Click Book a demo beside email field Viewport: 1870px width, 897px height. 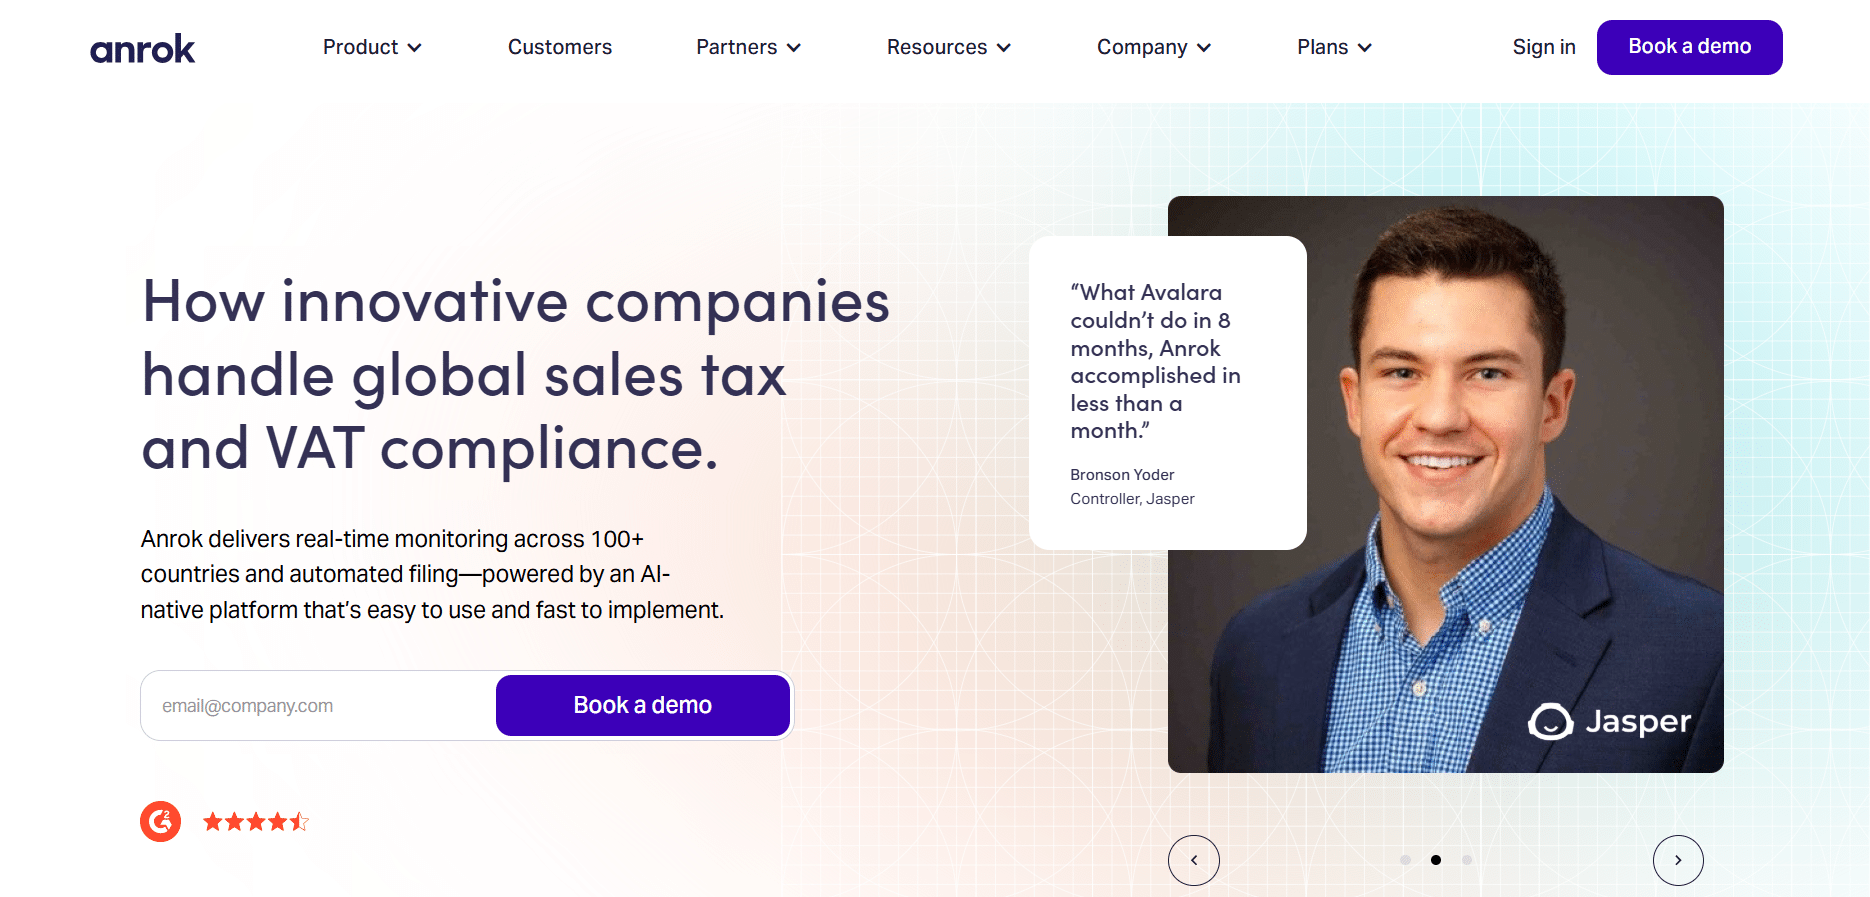(643, 705)
